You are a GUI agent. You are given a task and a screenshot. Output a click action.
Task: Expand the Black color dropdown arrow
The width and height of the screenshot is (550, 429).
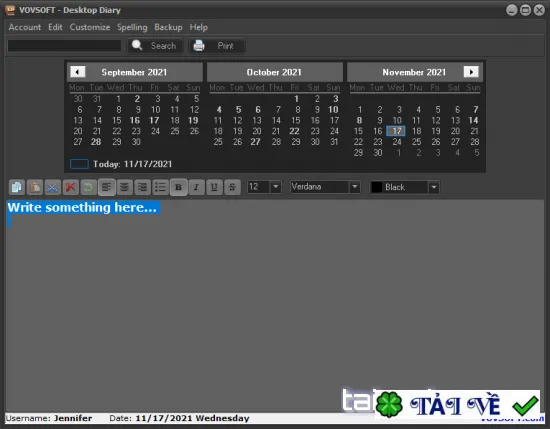[434, 187]
